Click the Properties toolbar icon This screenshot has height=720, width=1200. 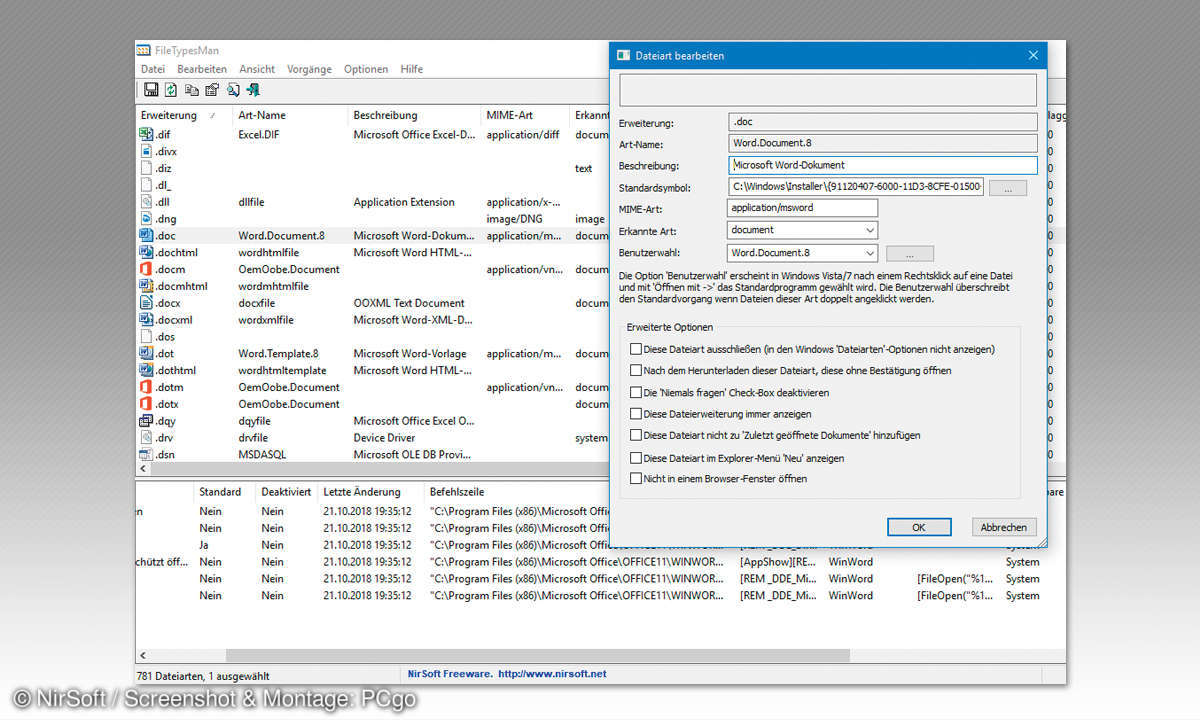tap(212, 90)
